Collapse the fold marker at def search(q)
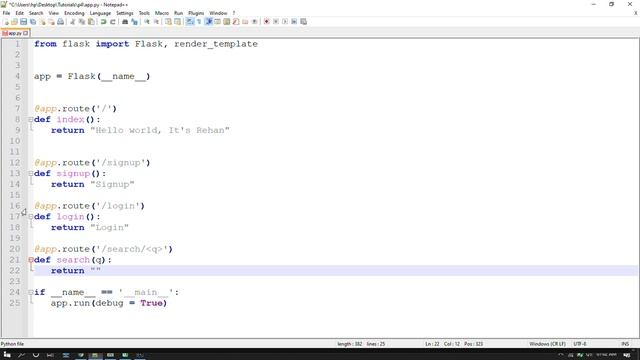Image resolution: width=640 pixels, height=360 pixels. (31, 260)
